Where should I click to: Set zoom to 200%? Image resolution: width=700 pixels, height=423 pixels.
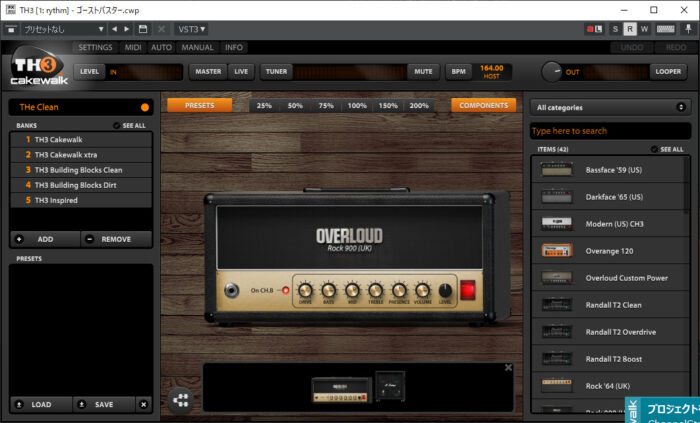coord(419,106)
